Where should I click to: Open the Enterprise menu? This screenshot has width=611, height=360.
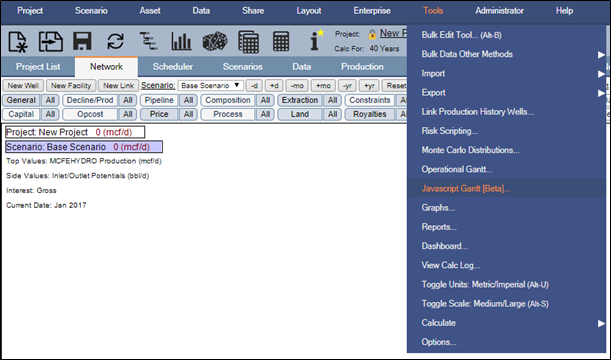372,11
